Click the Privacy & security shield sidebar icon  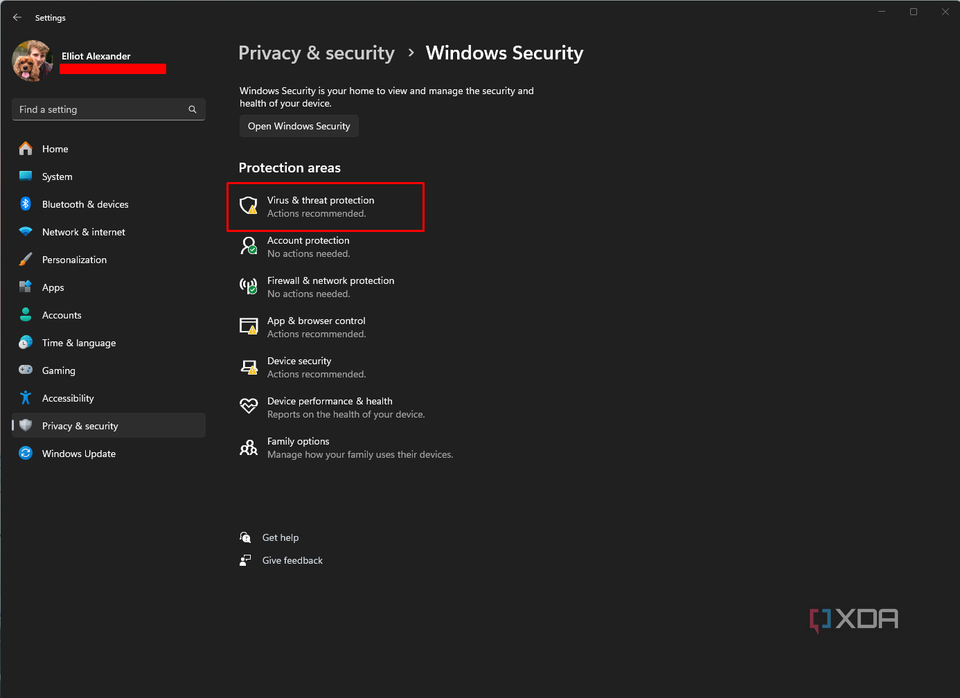(26, 426)
